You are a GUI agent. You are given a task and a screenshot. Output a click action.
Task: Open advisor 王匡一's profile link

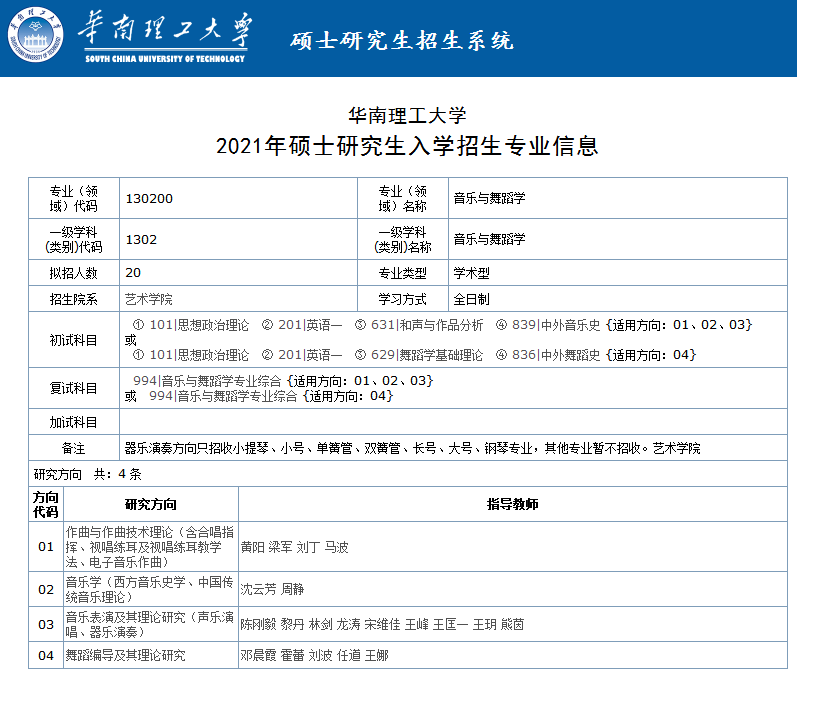[x=451, y=625]
